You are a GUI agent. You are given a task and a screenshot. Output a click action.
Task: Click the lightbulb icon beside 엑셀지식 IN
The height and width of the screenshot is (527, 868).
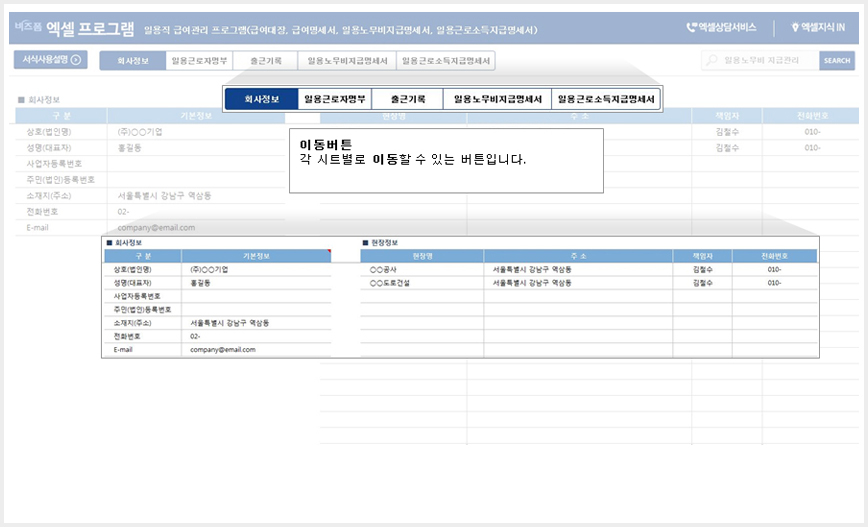pos(795,27)
